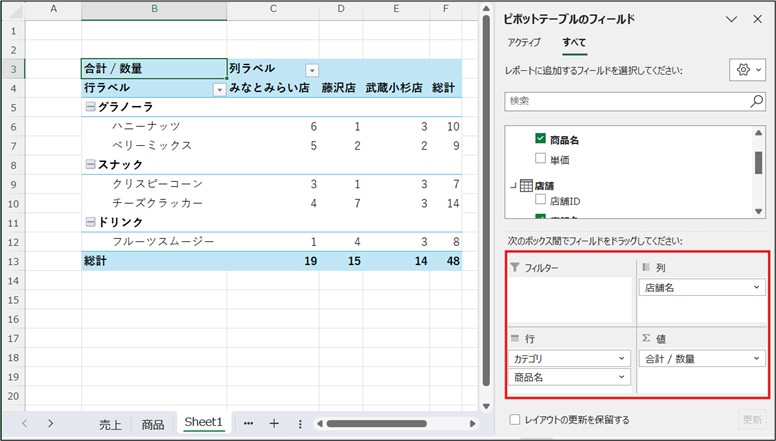This screenshot has width=776, height=441.
Task: Add a new sheet with plus icon
Action: pos(274,423)
